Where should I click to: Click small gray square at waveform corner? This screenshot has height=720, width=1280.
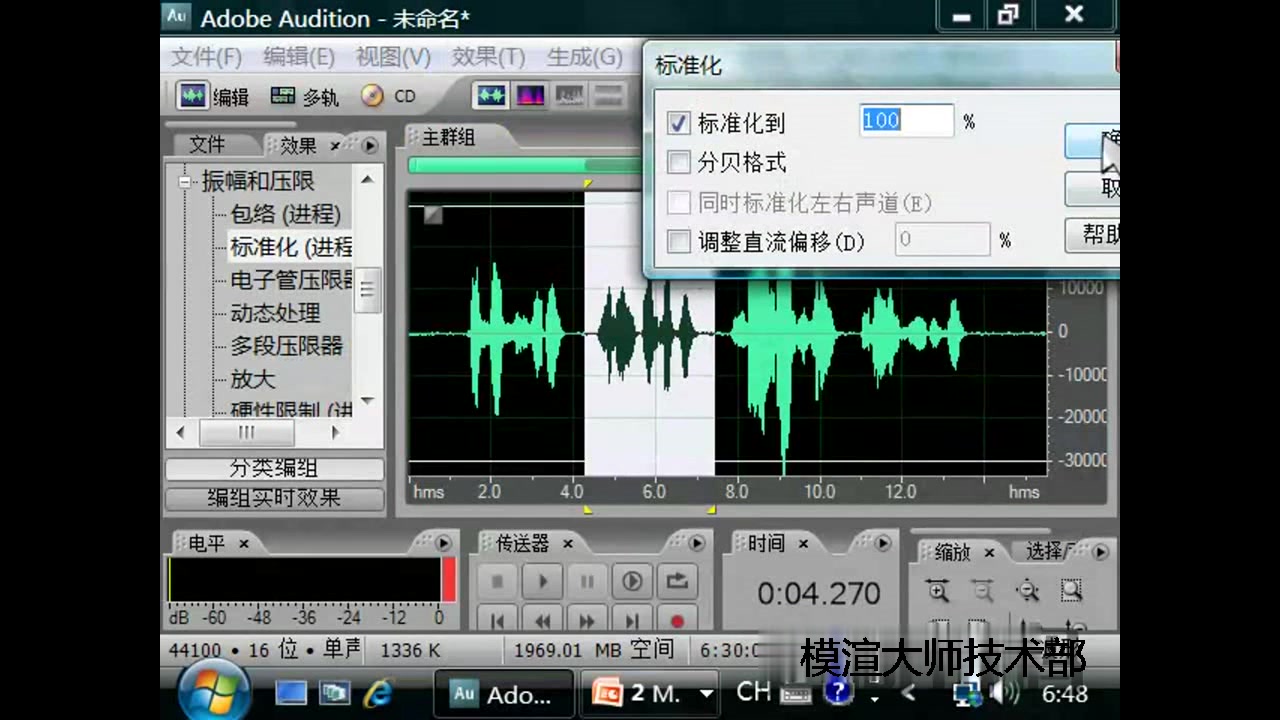[433, 214]
